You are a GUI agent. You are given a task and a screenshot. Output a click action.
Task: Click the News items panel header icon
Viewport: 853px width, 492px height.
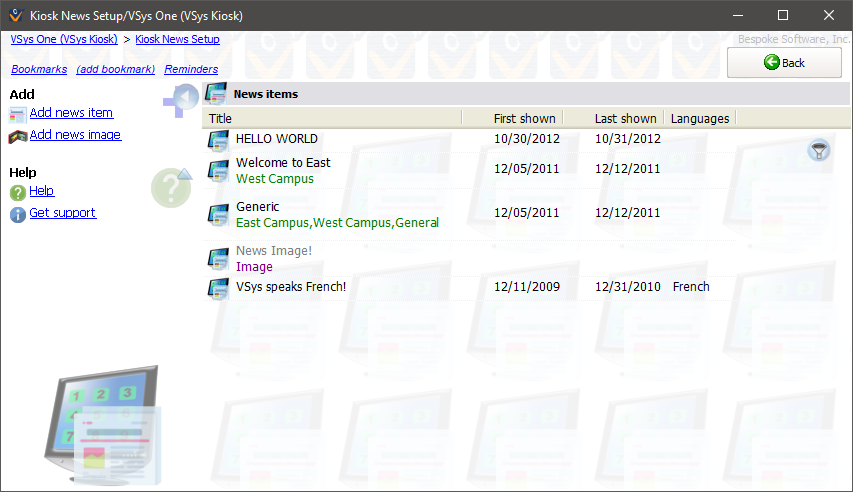tap(215, 94)
